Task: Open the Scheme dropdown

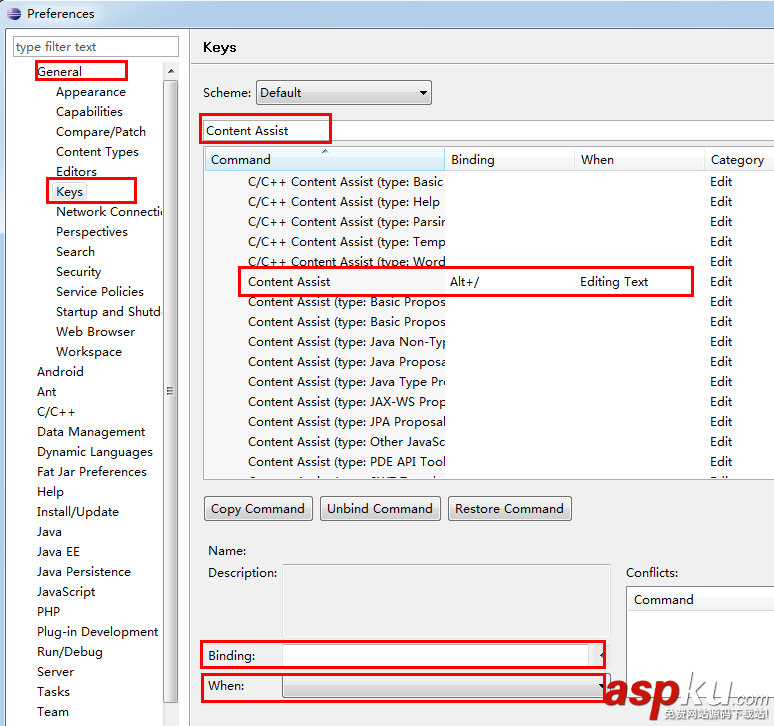Action: pos(343,93)
